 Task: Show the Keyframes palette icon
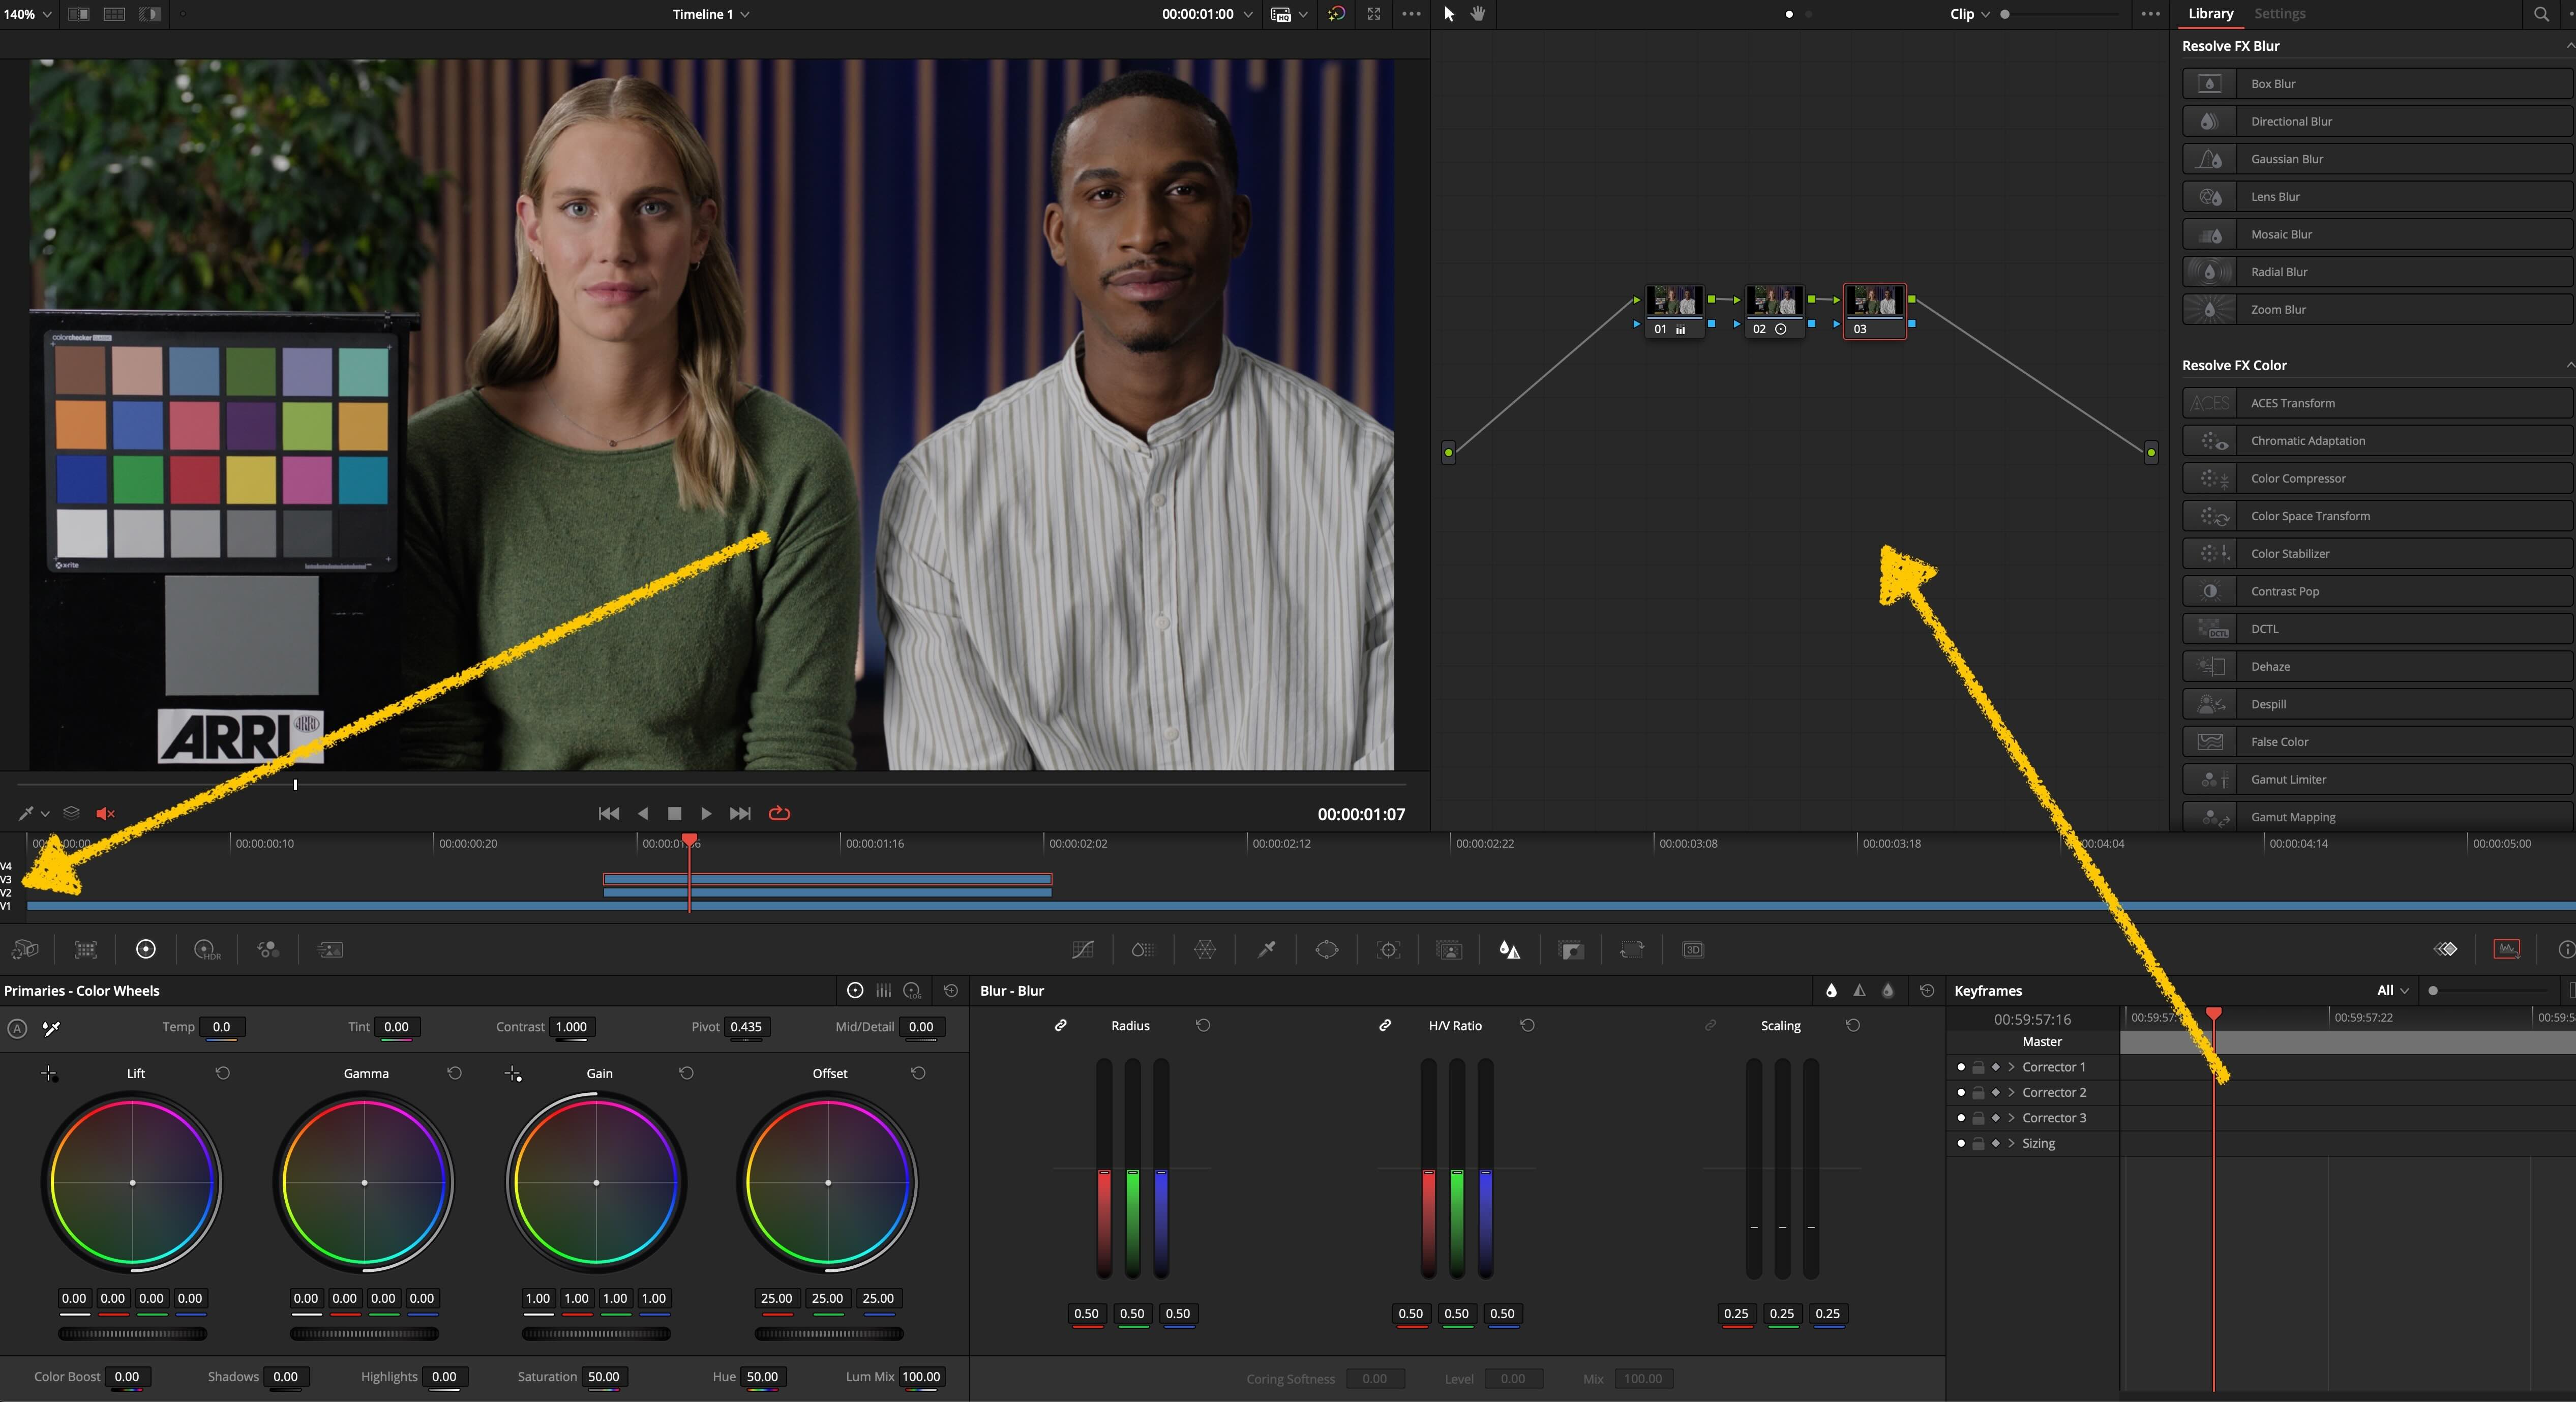[2446, 949]
